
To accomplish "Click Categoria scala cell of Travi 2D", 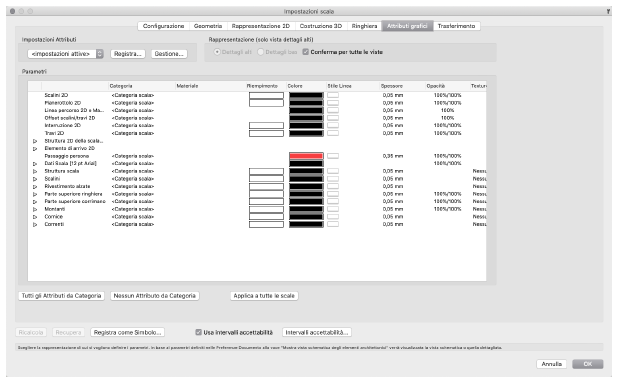I will (133, 133).
